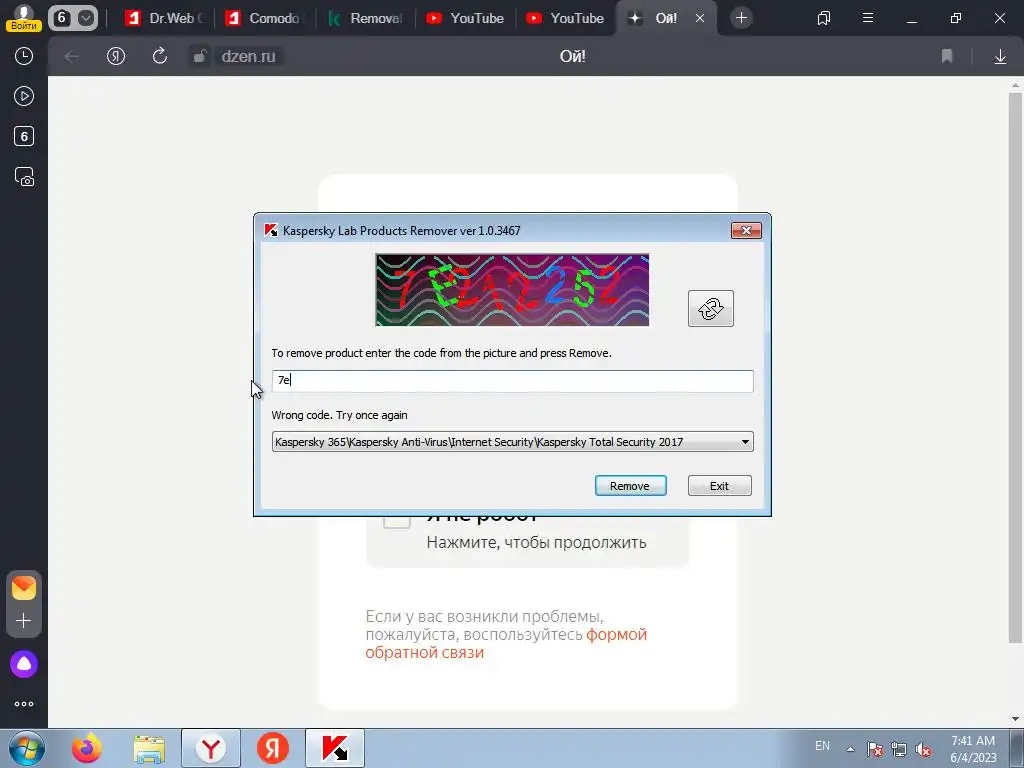Reload the current page
The height and width of the screenshot is (768, 1024).
(x=160, y=56)
